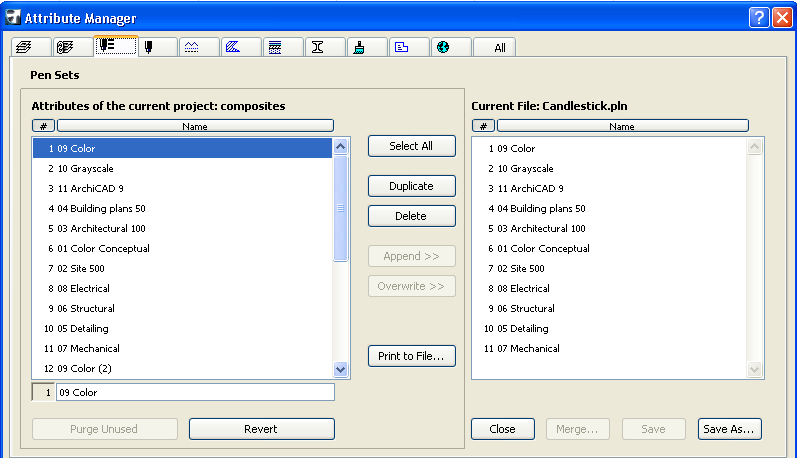Click the Overwrite >> button
Screen dimensions: 797x458
pos(412,286)
